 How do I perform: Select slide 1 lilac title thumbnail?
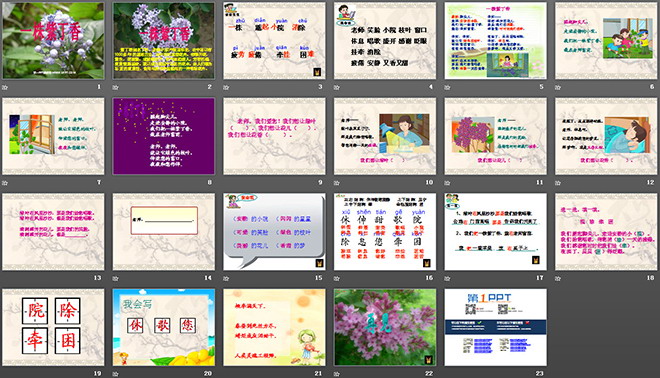53,40
